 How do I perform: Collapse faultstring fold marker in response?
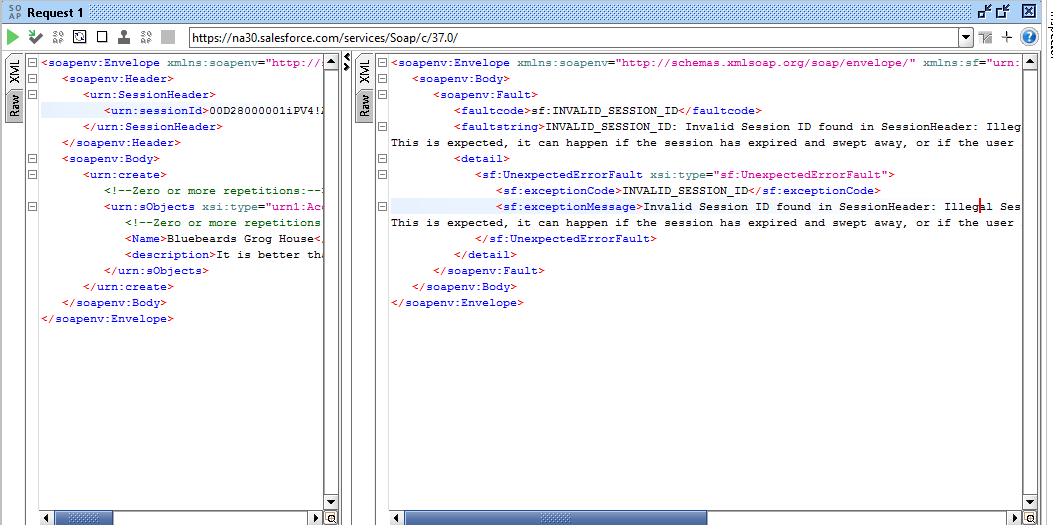pos(382,126)
